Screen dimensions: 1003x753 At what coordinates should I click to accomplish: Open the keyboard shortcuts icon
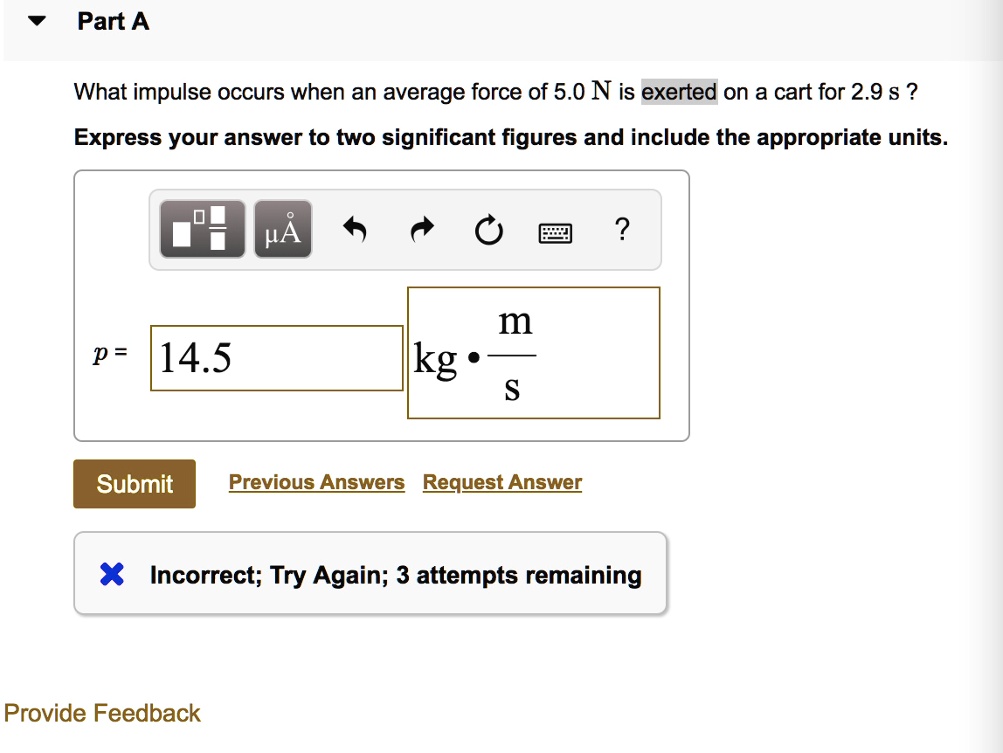(556, 231)
